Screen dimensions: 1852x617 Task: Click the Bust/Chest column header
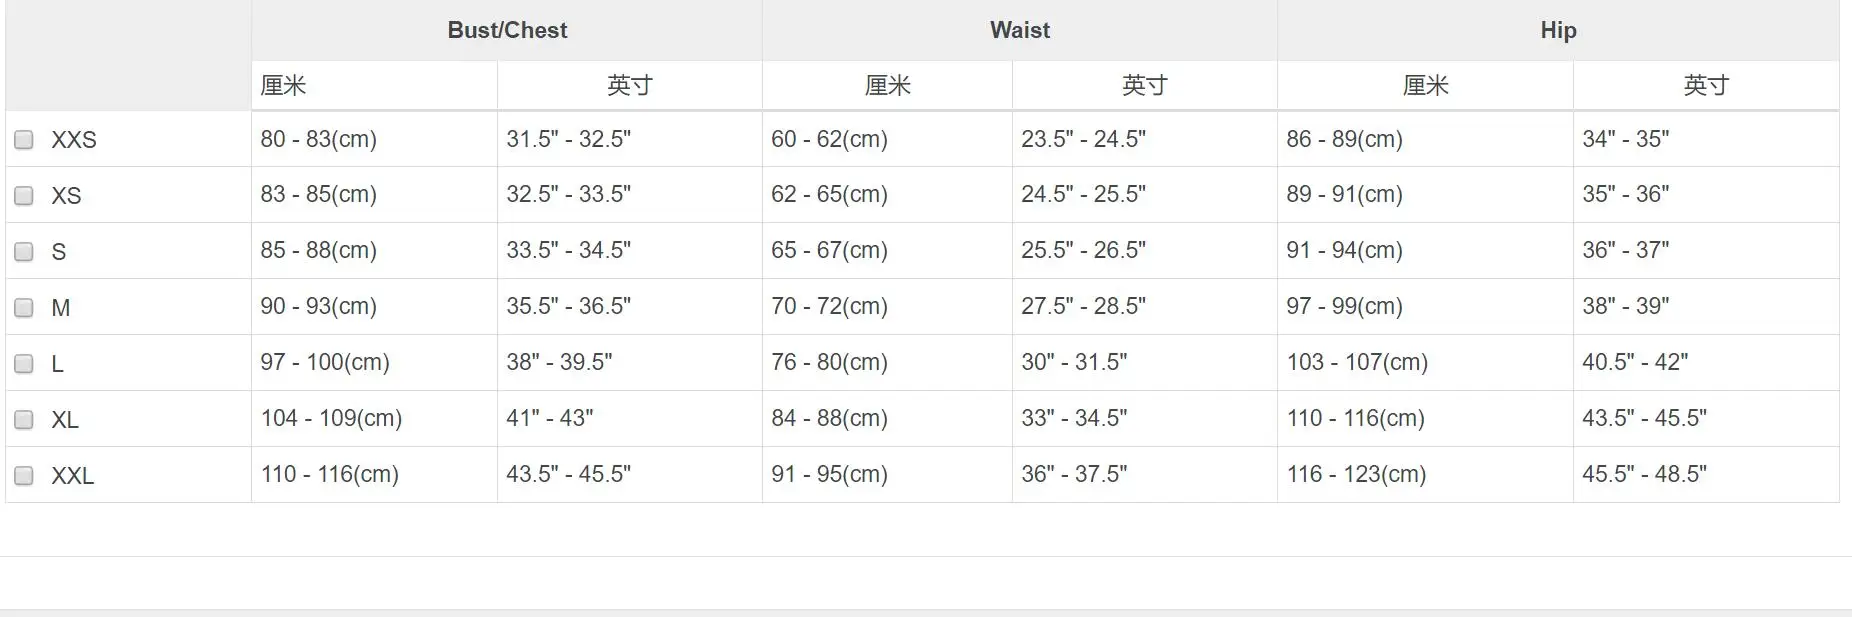click(x=507, y=30)
